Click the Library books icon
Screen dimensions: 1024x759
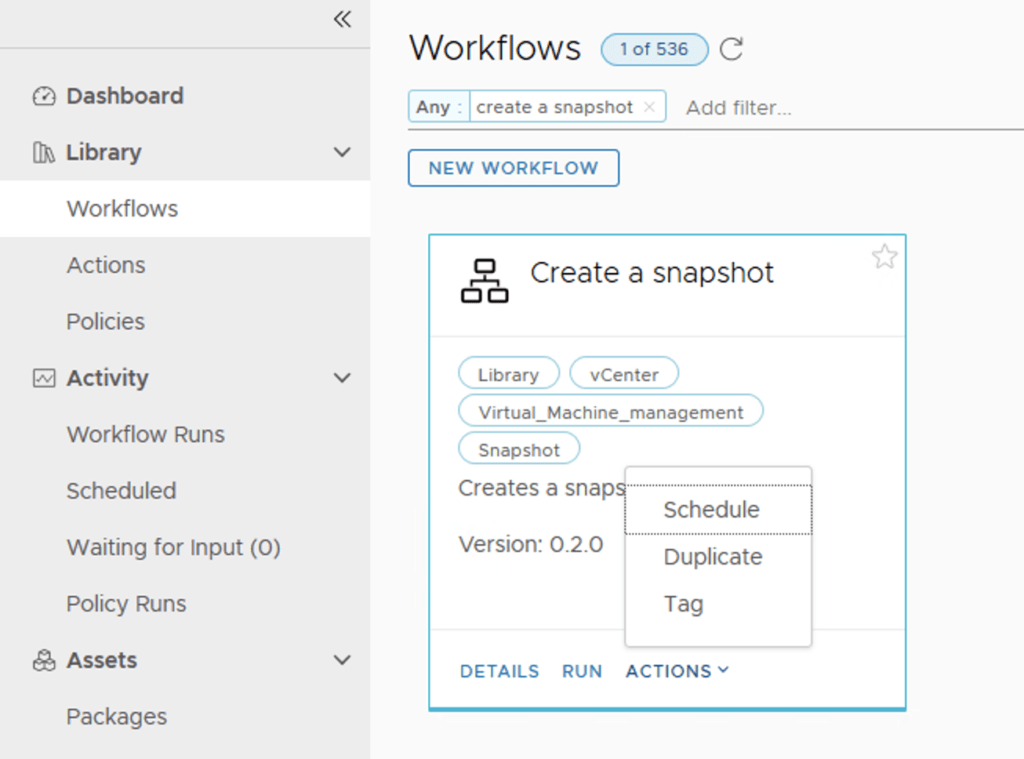(x=44, y=153)
